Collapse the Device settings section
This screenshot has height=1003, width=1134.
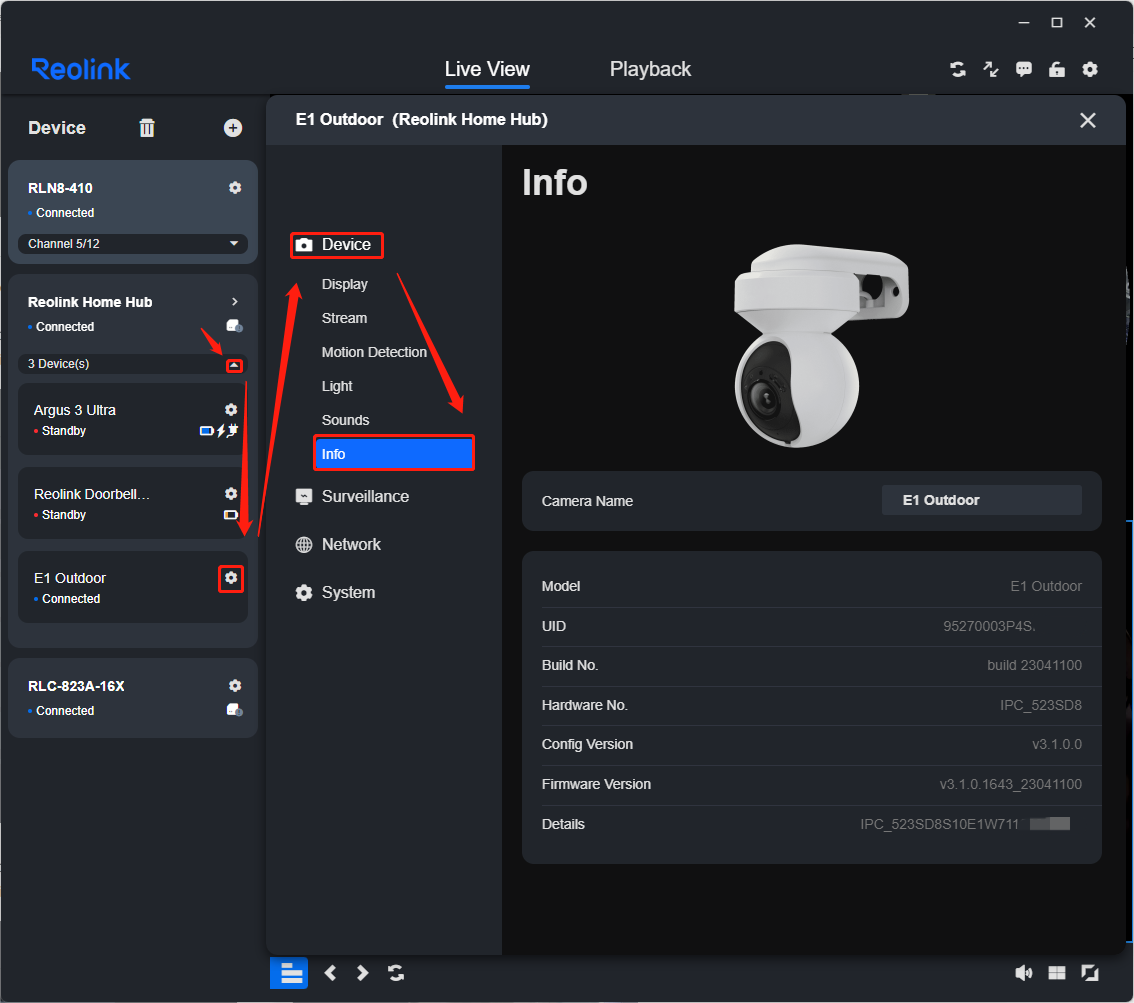(336, 245)
